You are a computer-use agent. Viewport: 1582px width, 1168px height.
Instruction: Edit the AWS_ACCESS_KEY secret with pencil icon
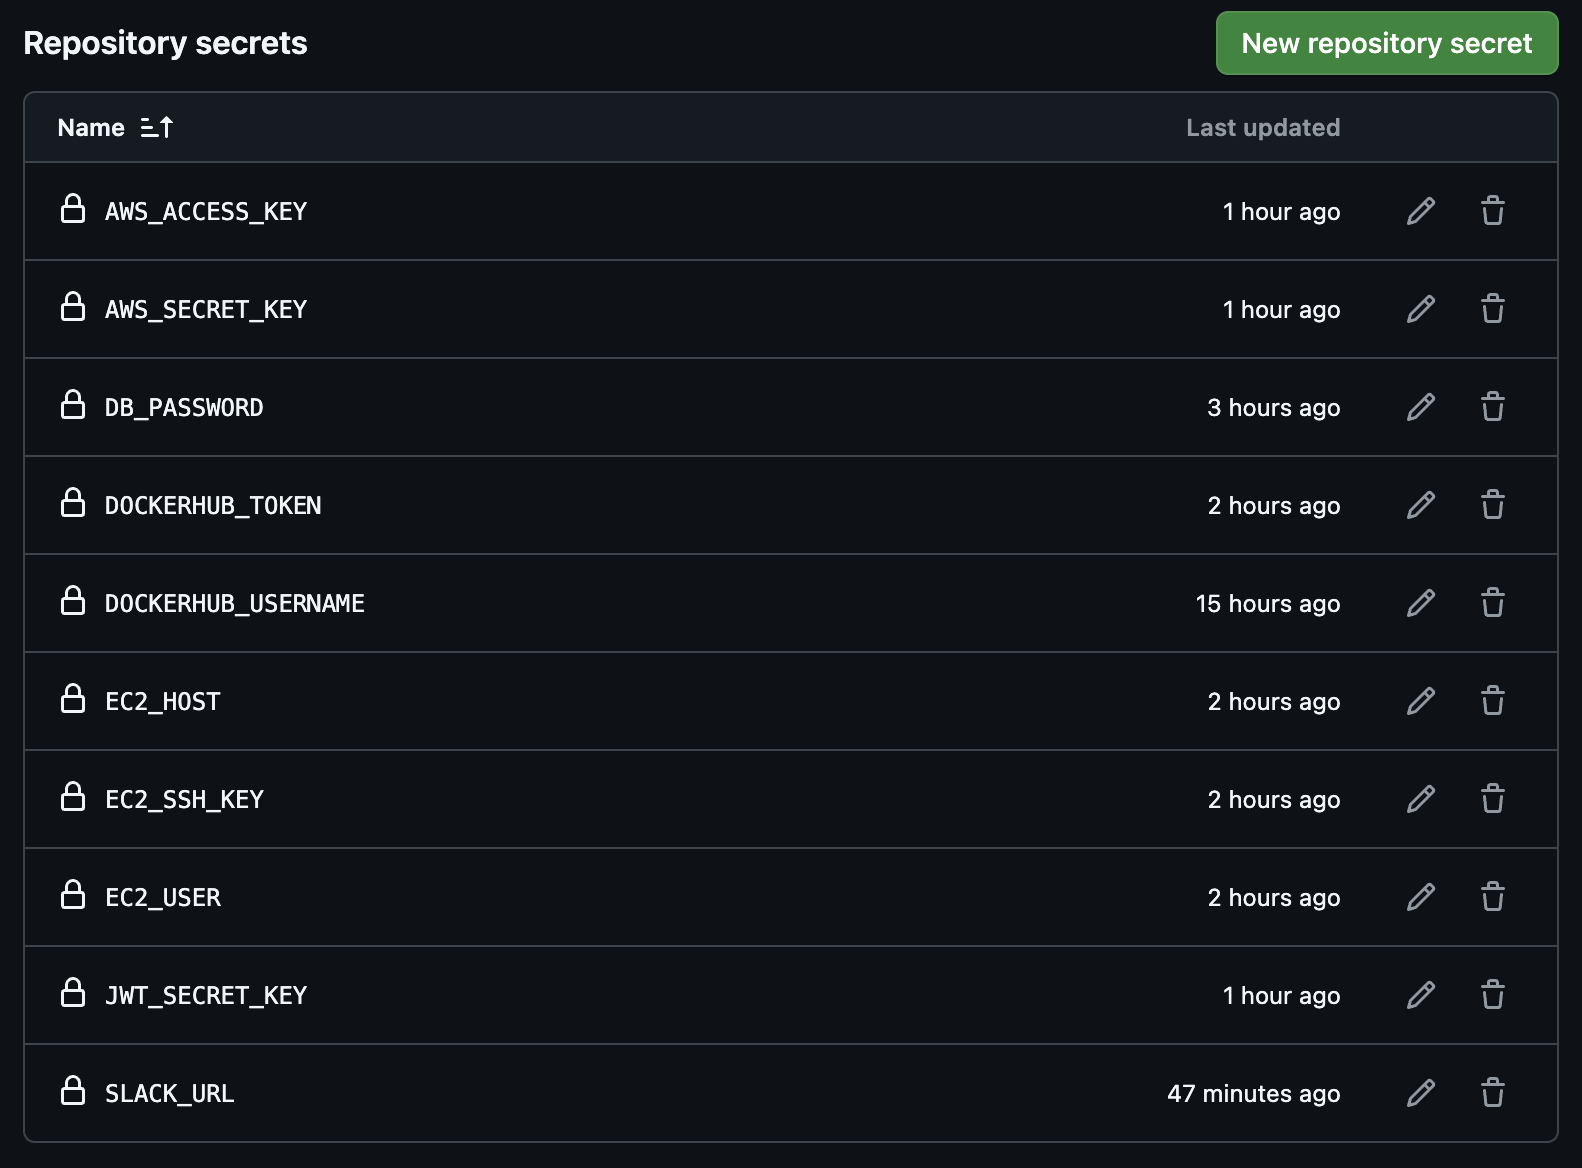click(x=1421, y=211)
